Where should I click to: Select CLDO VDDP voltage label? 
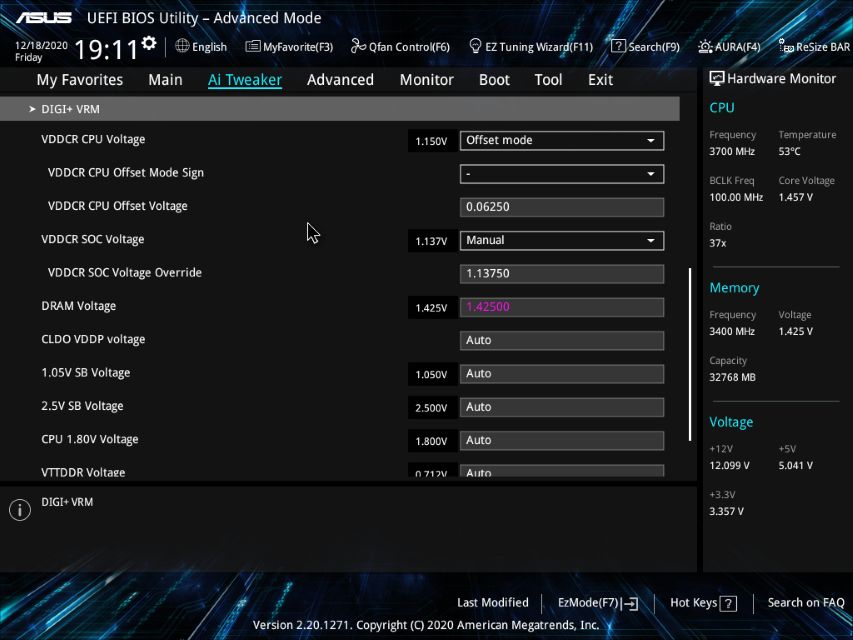(93, 340)
